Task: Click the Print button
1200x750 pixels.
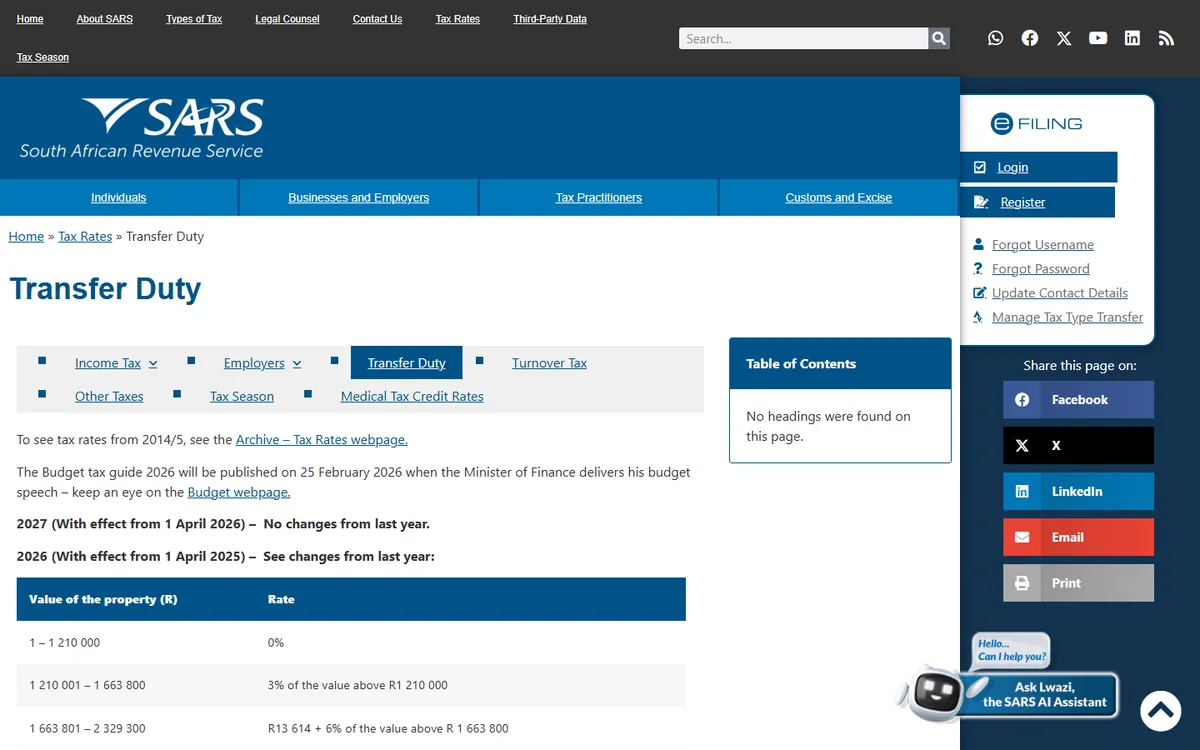Action: [1079, 583]
